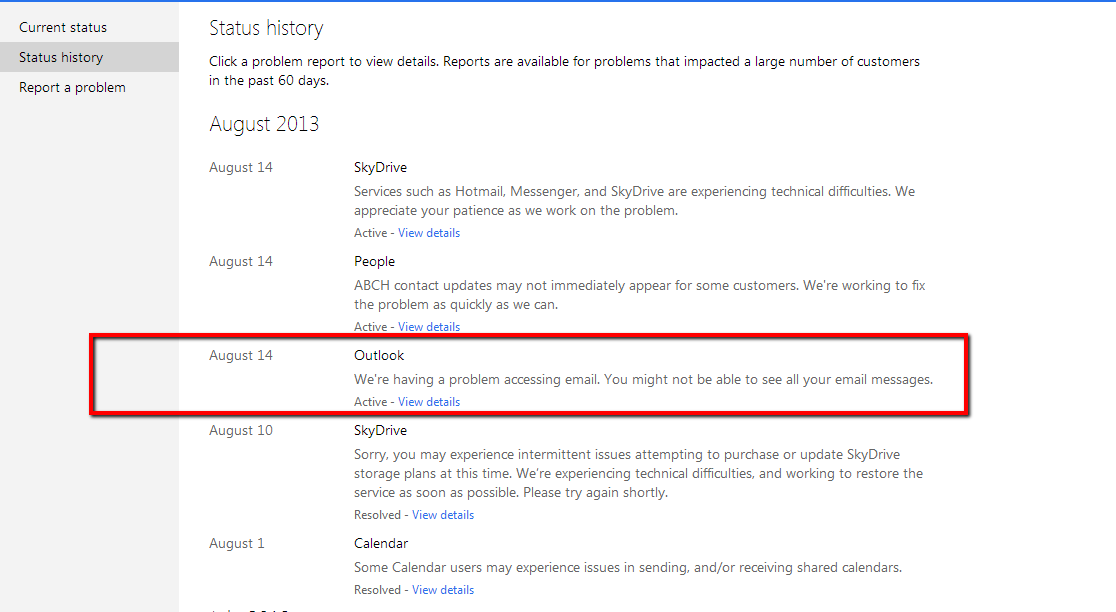
Task: Click the Hotmail, Messenger technical difficulties text
Action: 634,201
